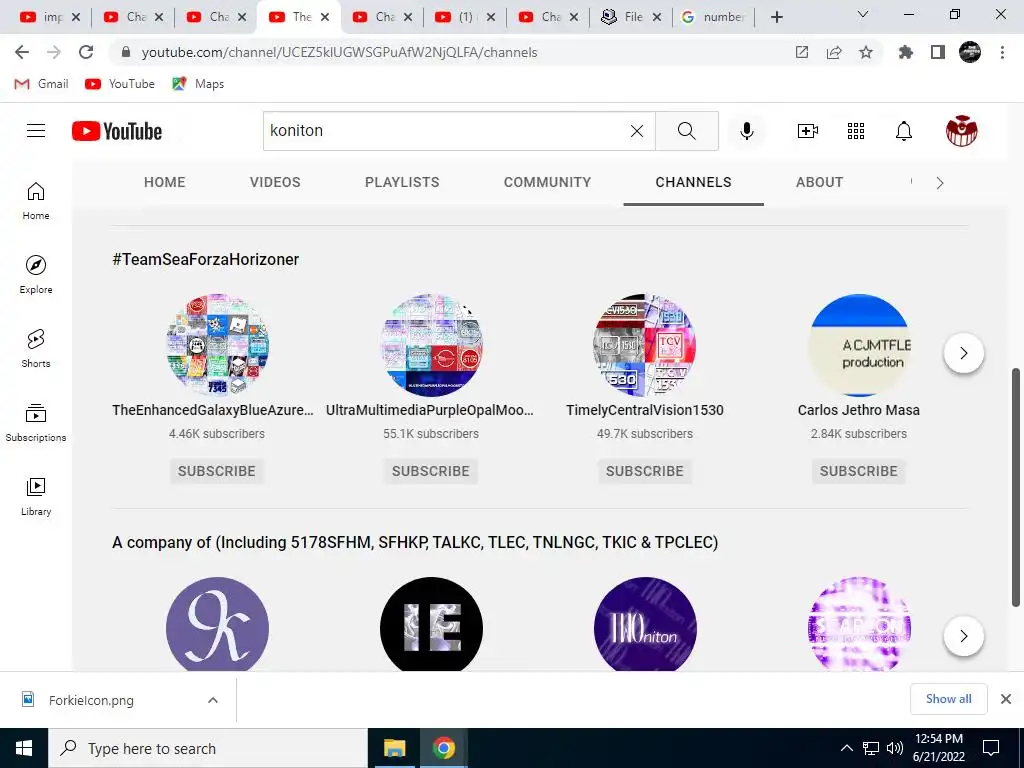Viewport: 1024px width, 768px height.
Task: Open Subscriptions in the sidebar
Action: [36, 423]
